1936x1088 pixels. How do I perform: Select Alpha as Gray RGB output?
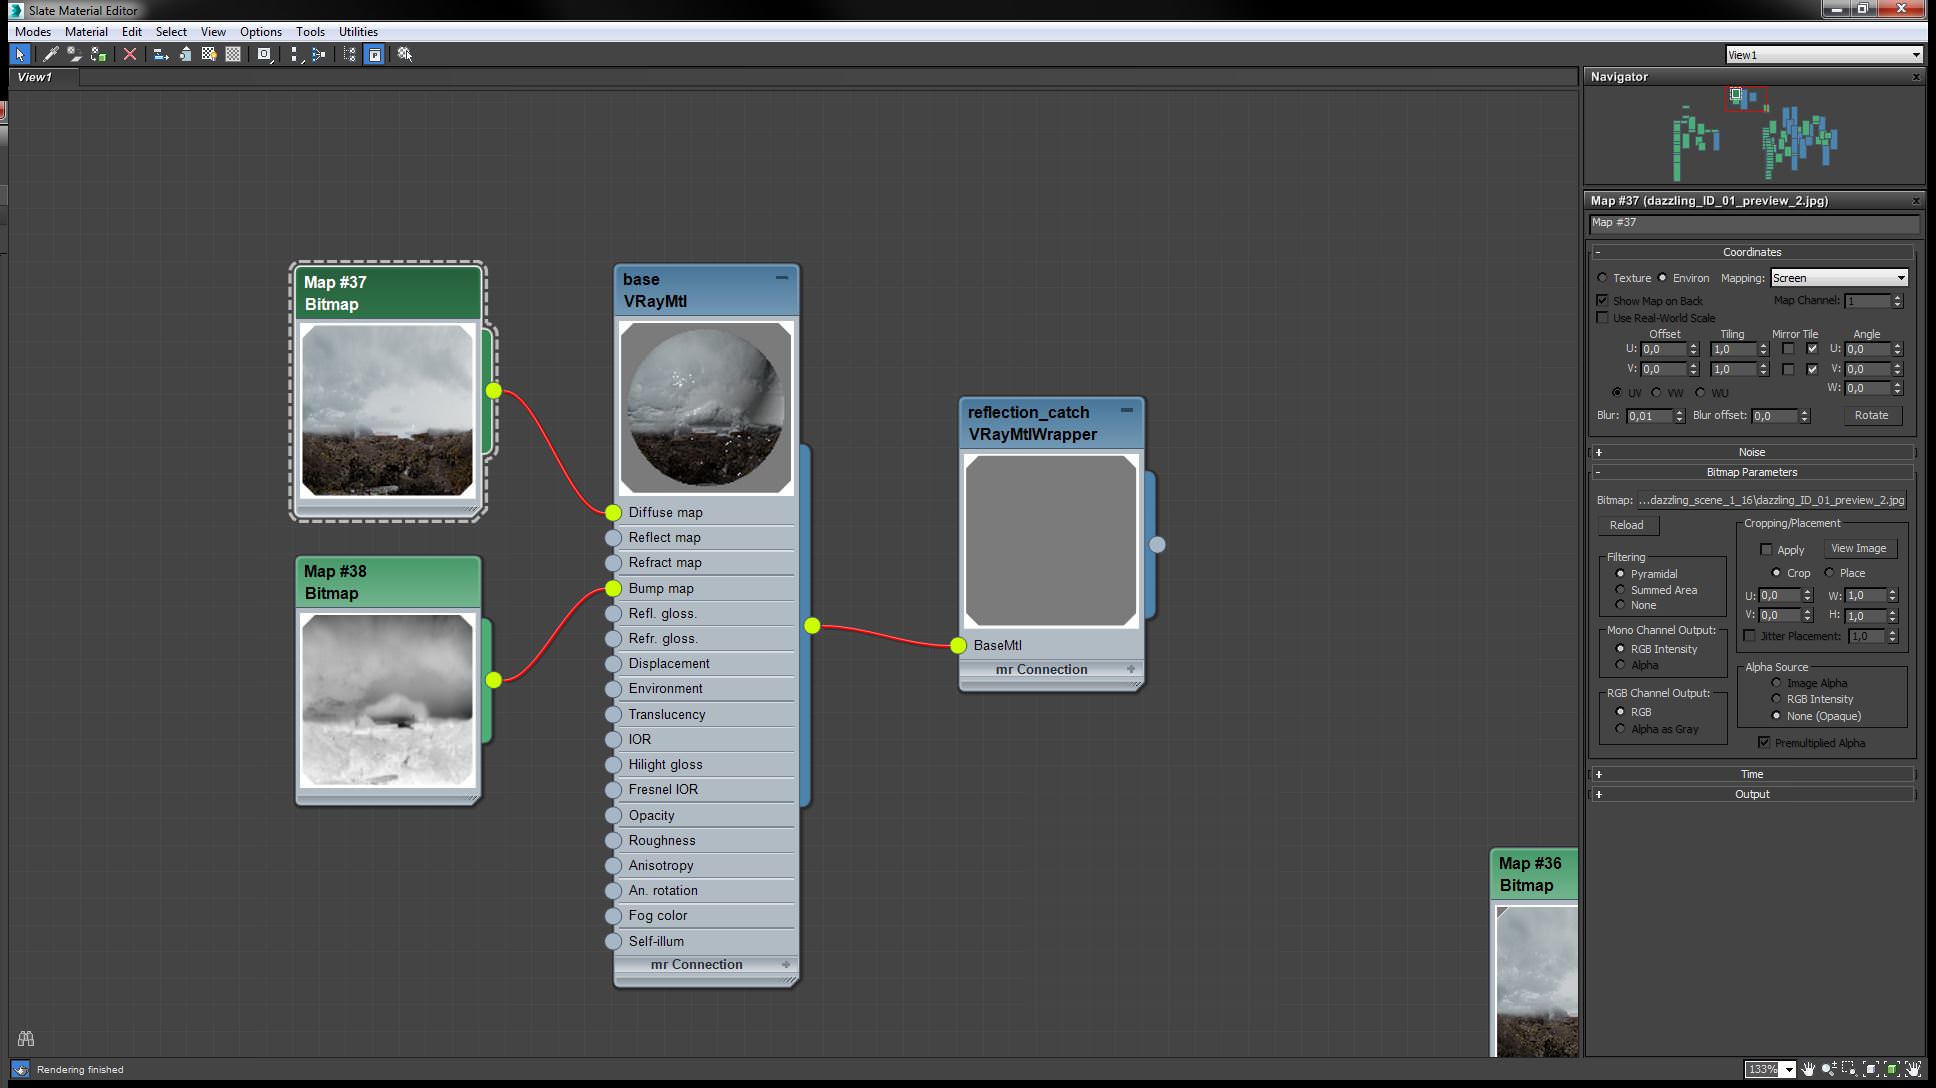[x=1620, y=729]
